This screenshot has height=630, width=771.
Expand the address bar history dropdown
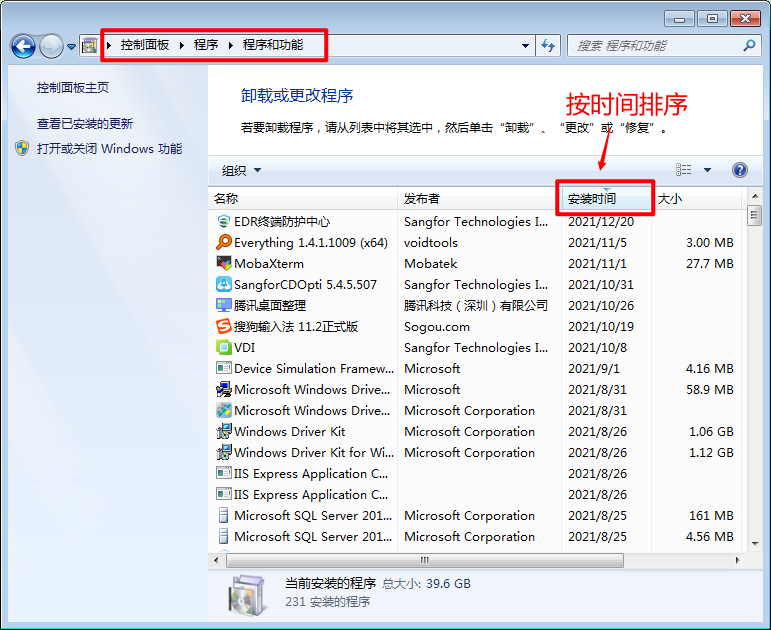(x=525, y=46)
